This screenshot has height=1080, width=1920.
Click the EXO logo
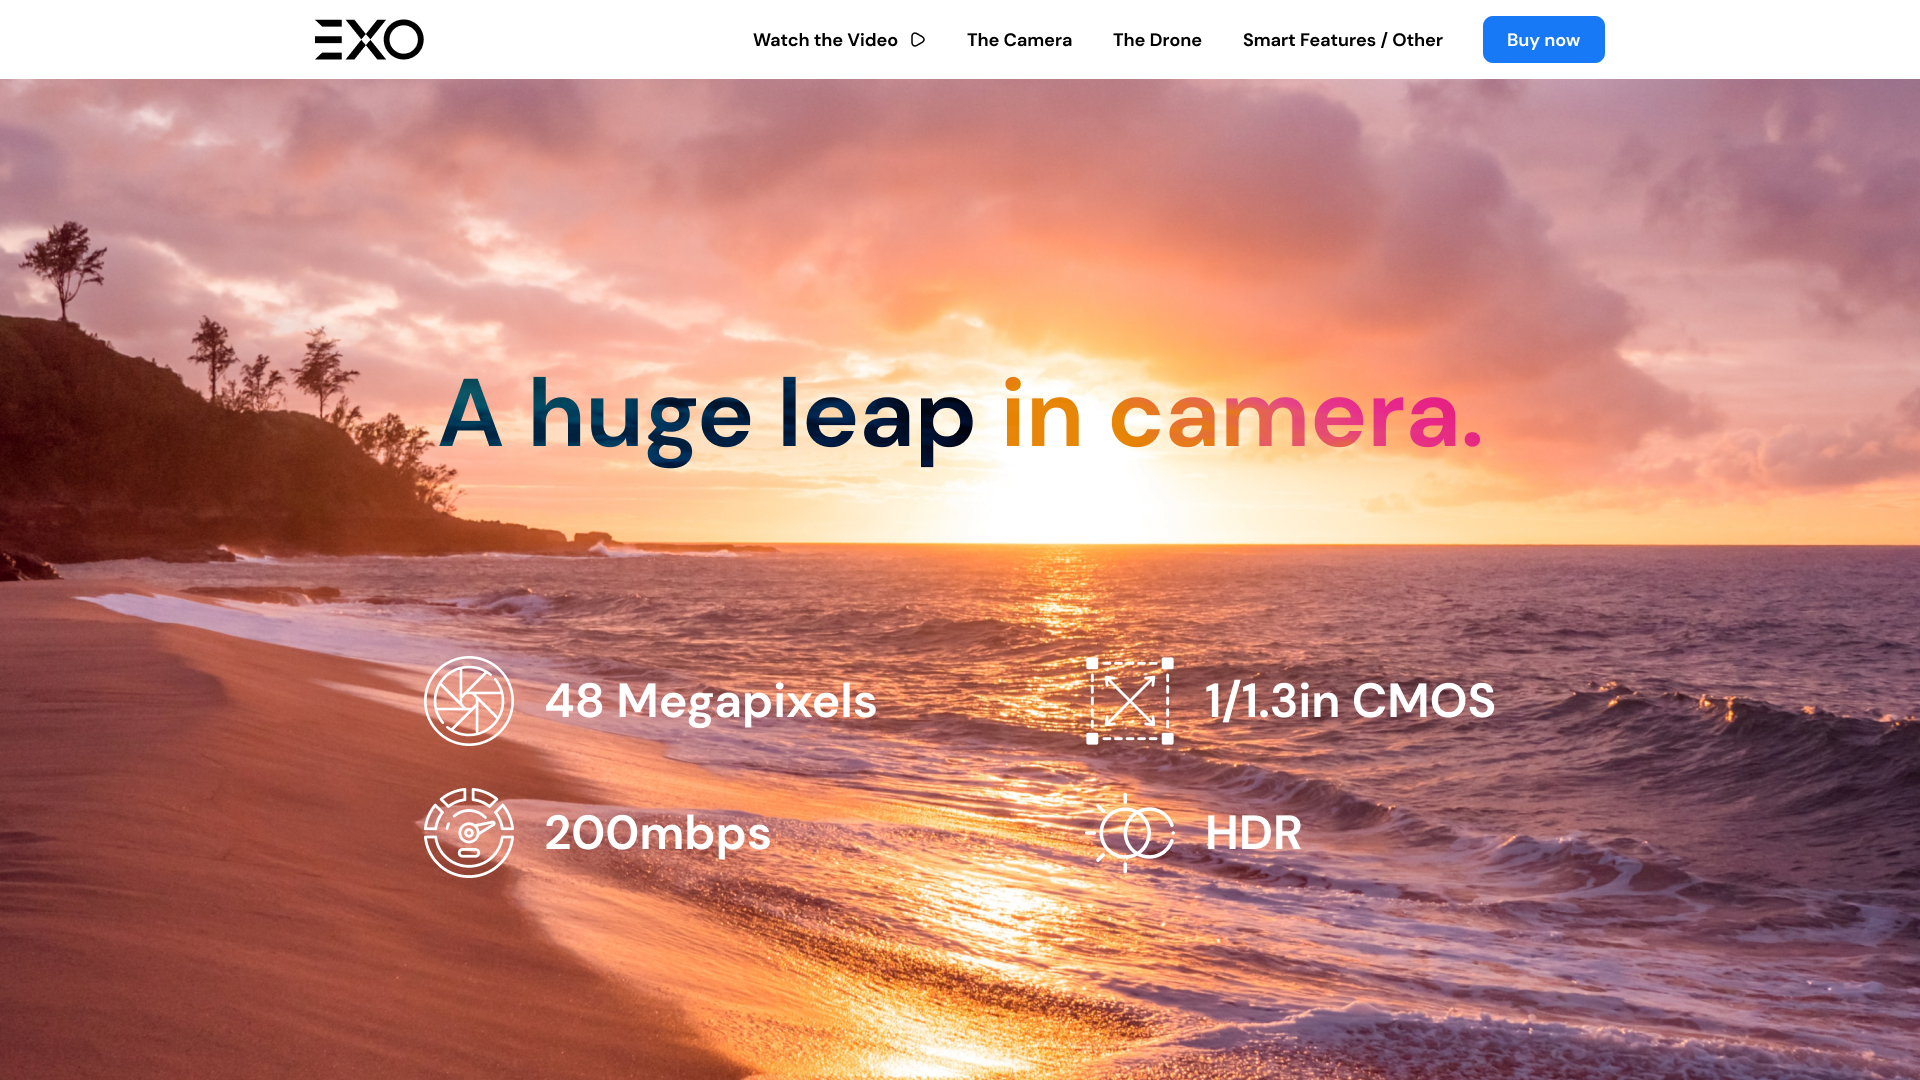click(369, 40)
